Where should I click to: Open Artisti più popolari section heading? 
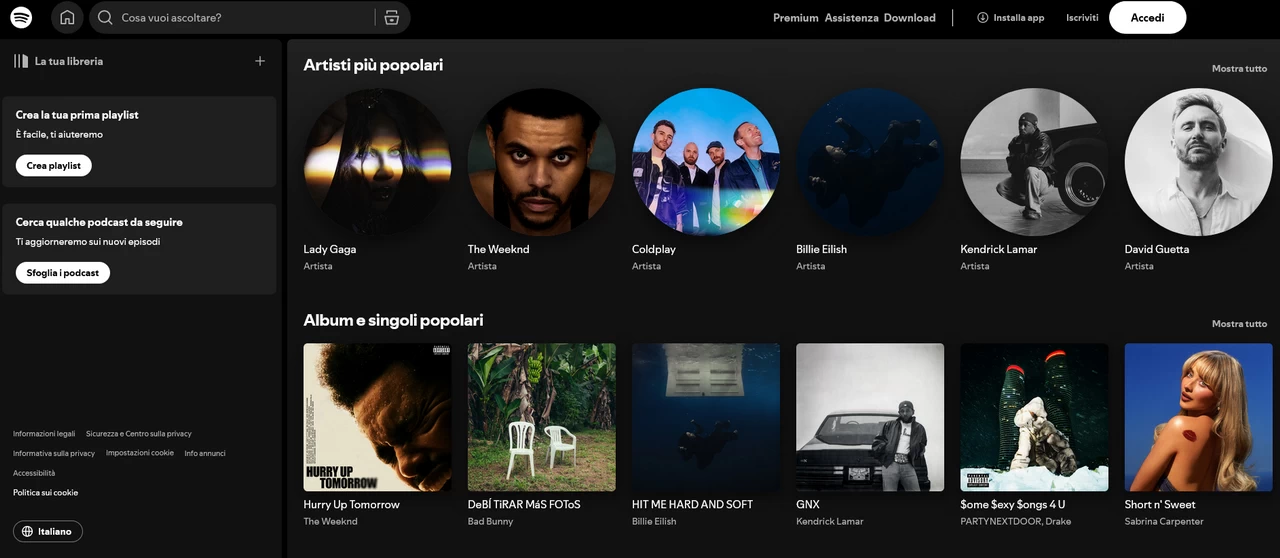373,65
